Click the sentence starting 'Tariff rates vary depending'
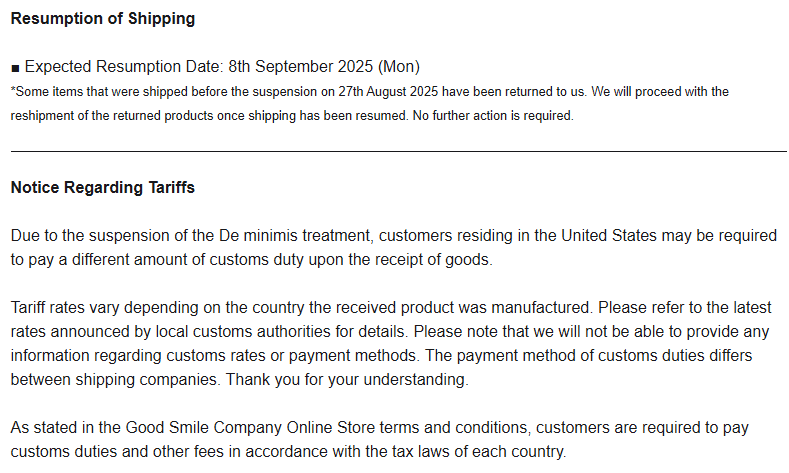The image size is (789, 473). click(302, 307)
